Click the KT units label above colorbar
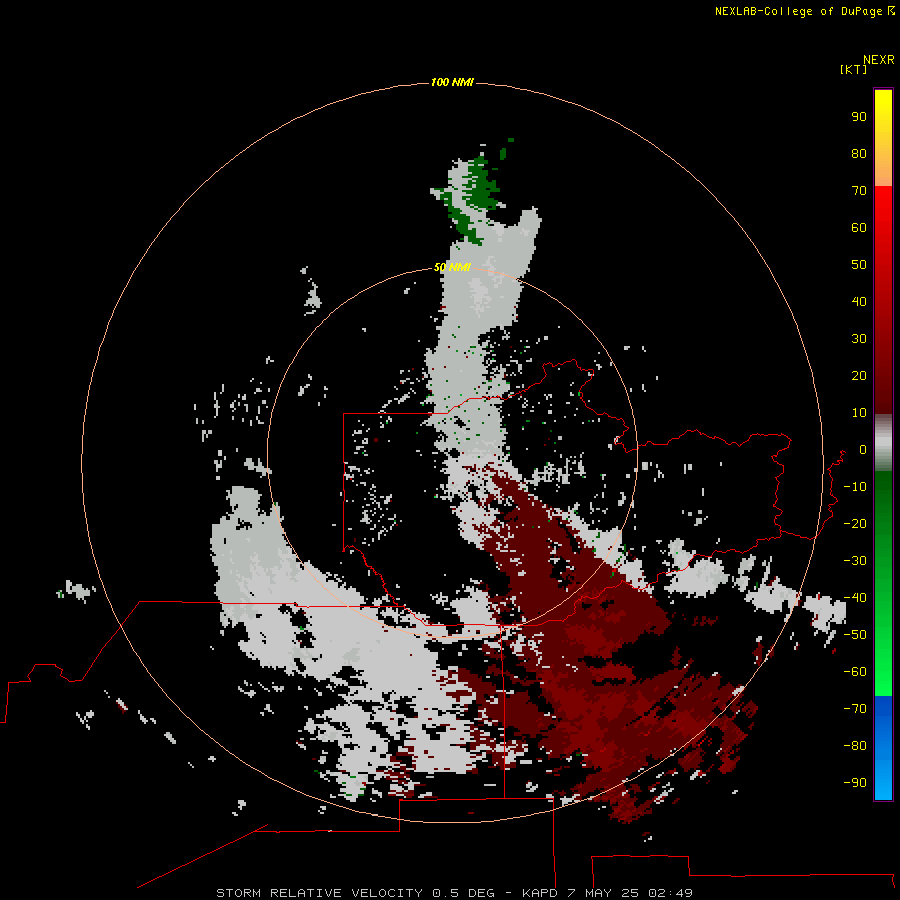900x900 pixels. [853, 69]
